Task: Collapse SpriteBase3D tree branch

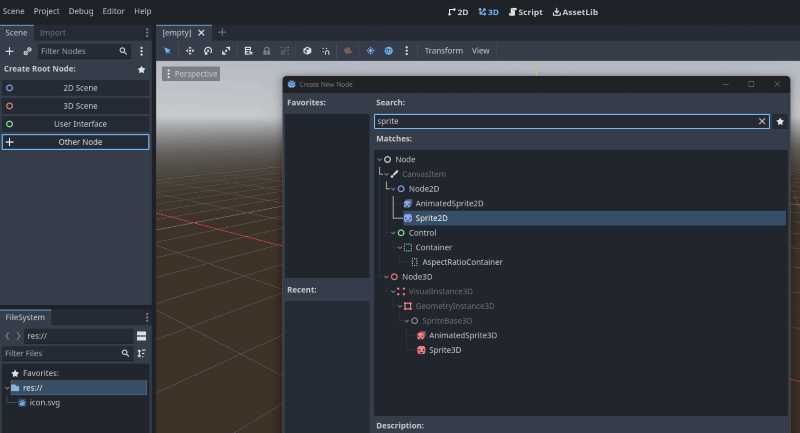Action: 406,321
